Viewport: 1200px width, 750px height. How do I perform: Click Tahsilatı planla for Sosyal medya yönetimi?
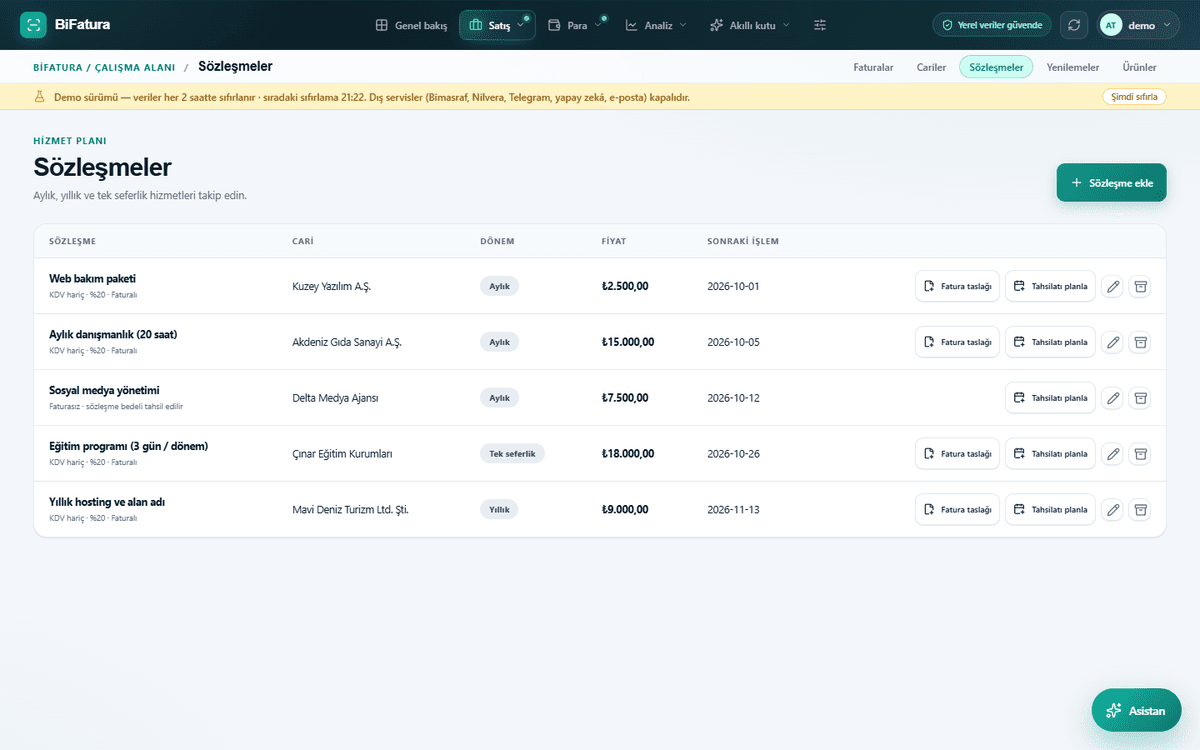click(x=1050, y=398)
